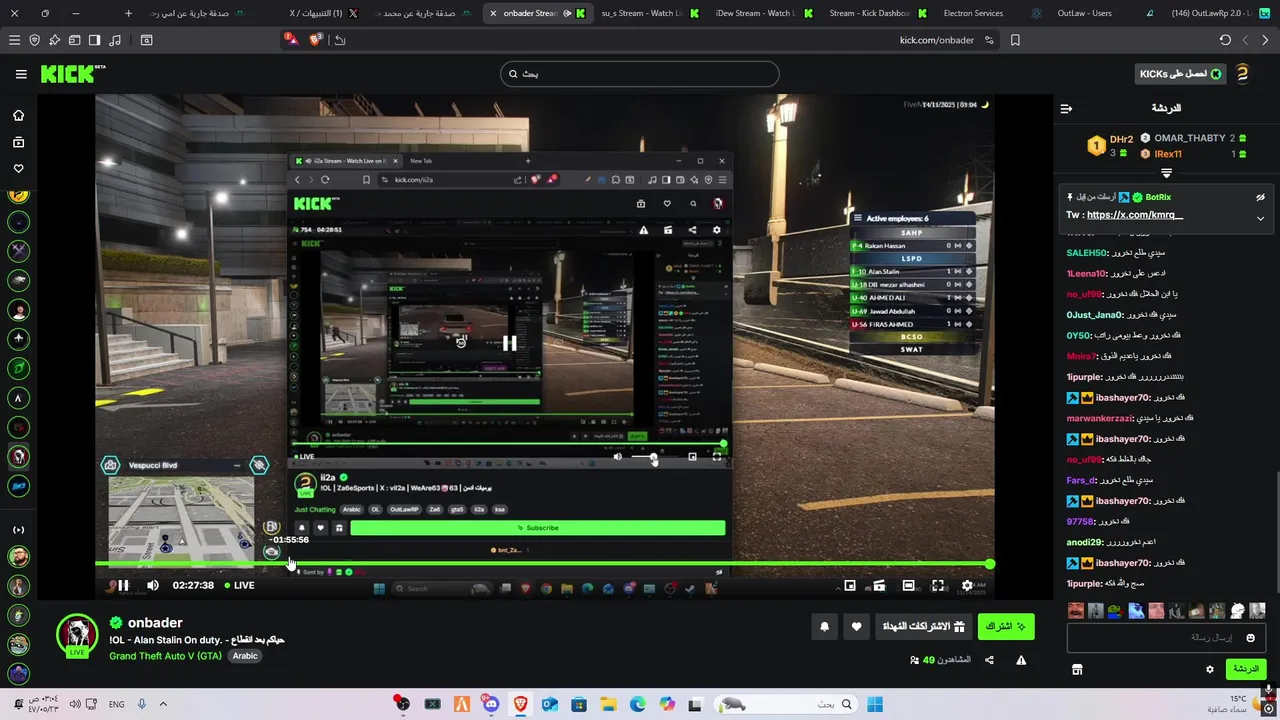
Task: Expand the gift leaderboard below OMAR_THABTY
Action: [1166, 173]
